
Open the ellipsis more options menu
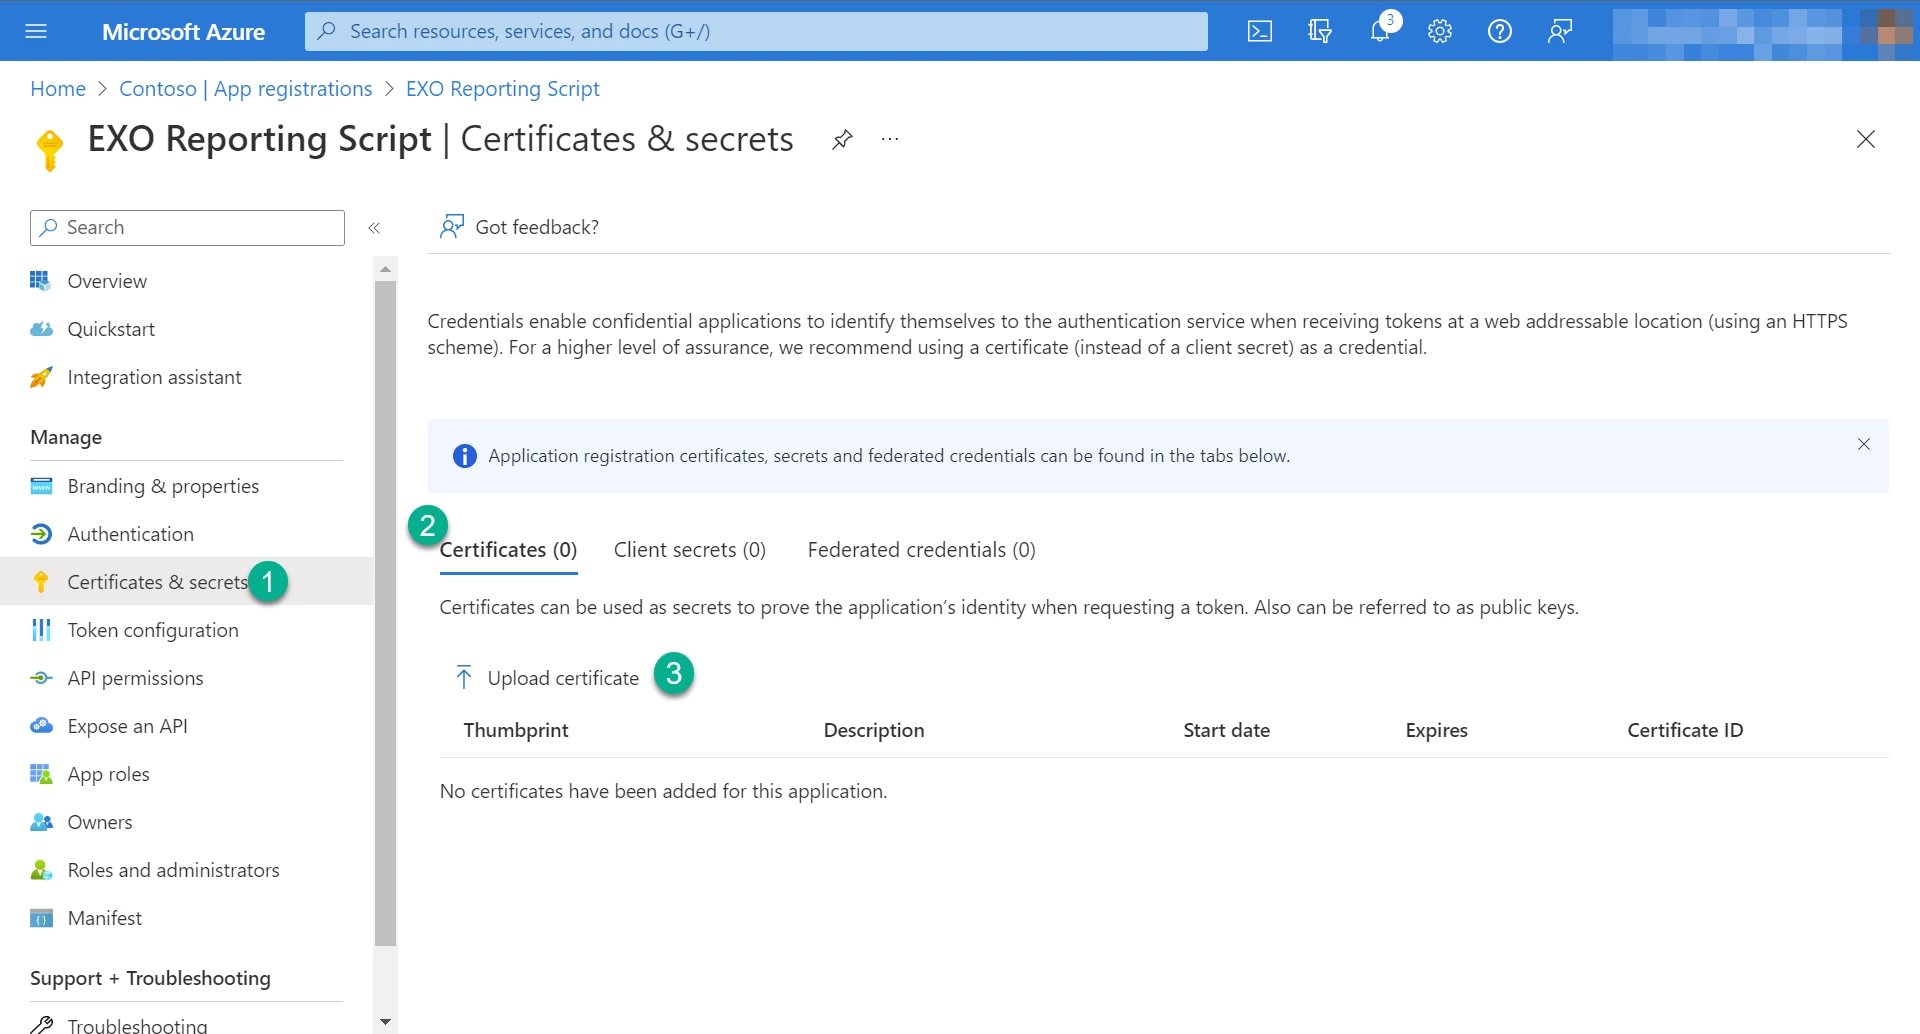[x=889, y=139]
